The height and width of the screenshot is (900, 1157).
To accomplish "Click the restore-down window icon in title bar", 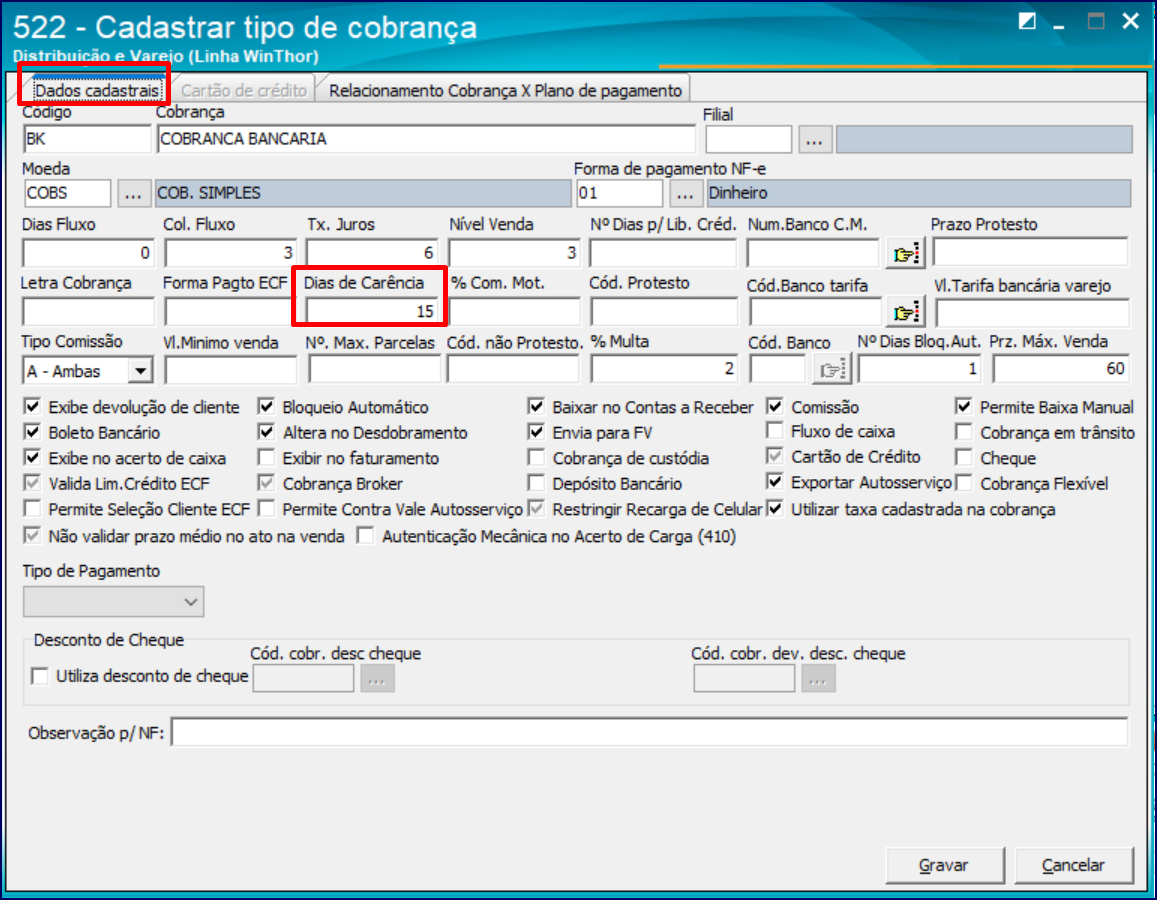I will pos(1026,21).
